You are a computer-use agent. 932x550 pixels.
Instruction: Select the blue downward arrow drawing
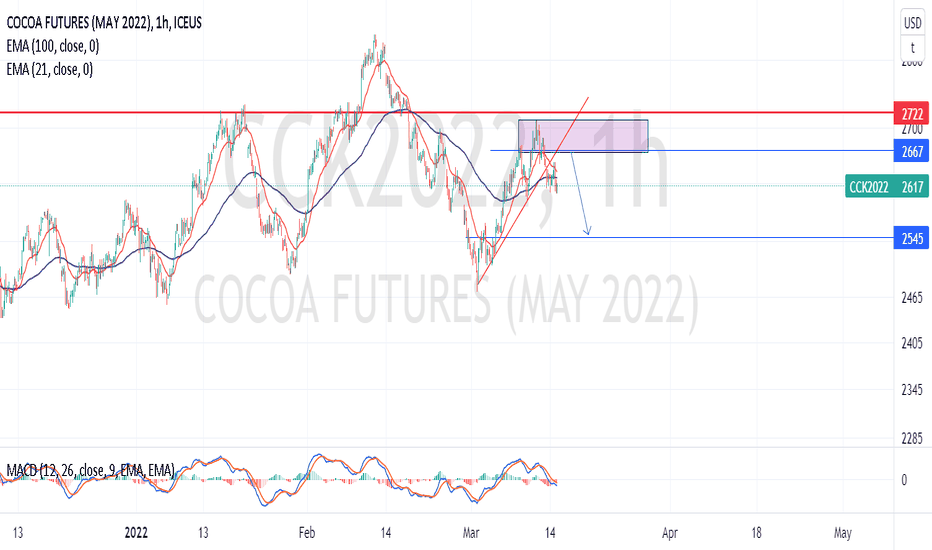click(x=580, y=193)
